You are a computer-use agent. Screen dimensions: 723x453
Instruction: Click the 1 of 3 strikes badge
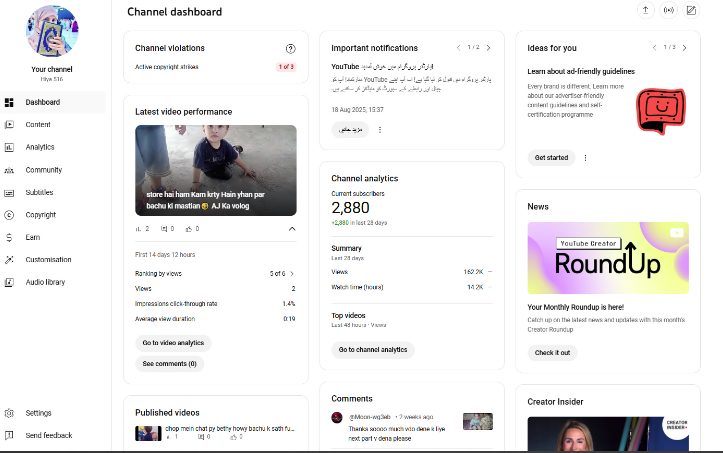point(286,67)
